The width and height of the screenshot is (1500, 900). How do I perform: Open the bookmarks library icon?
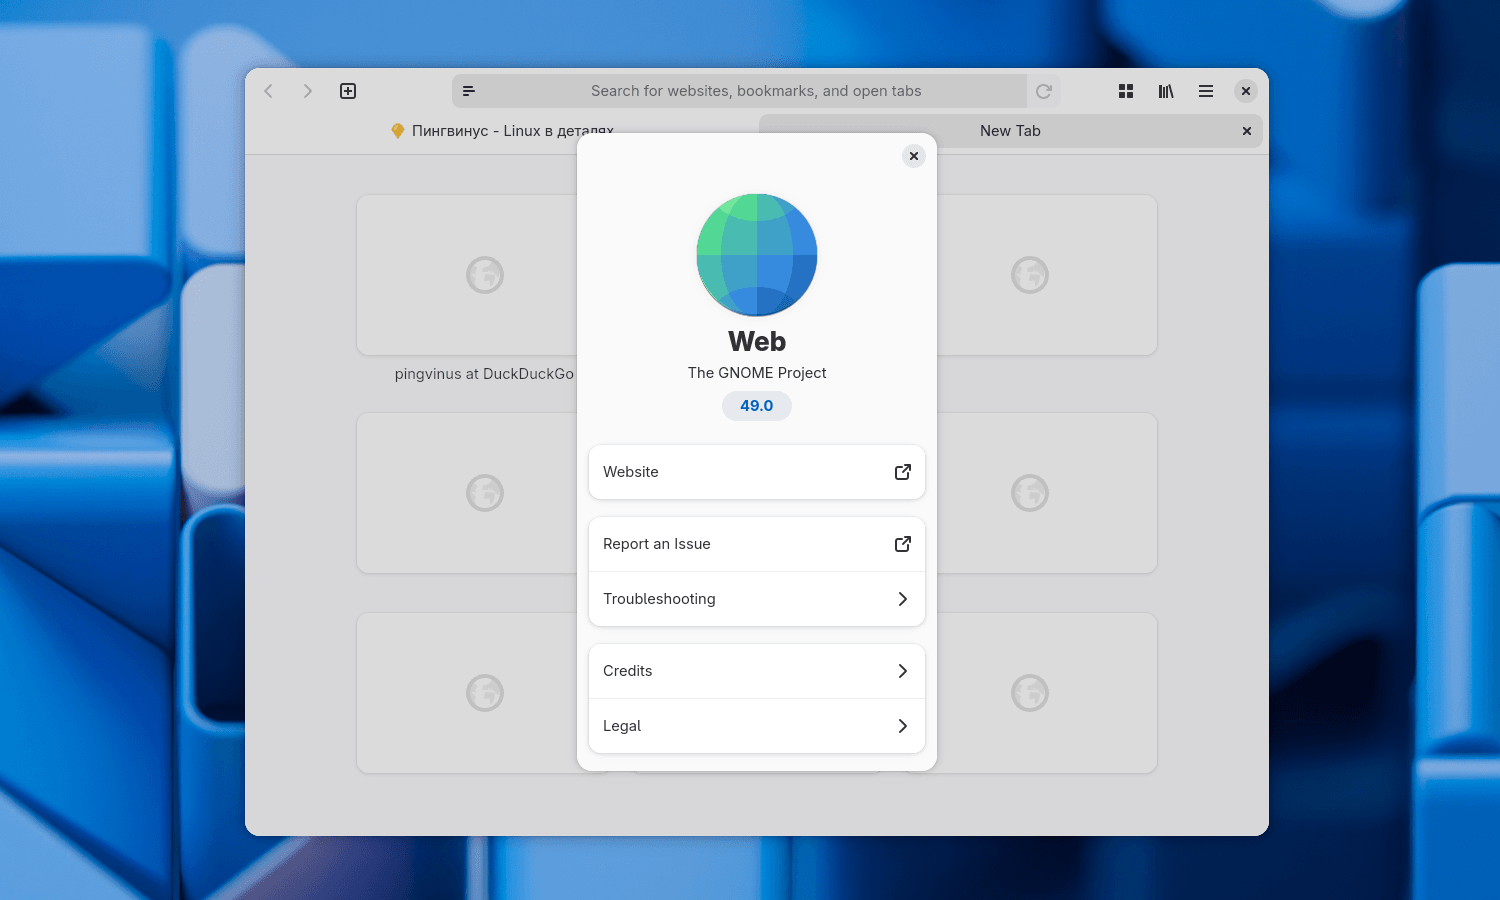(x=1166, y=91)
